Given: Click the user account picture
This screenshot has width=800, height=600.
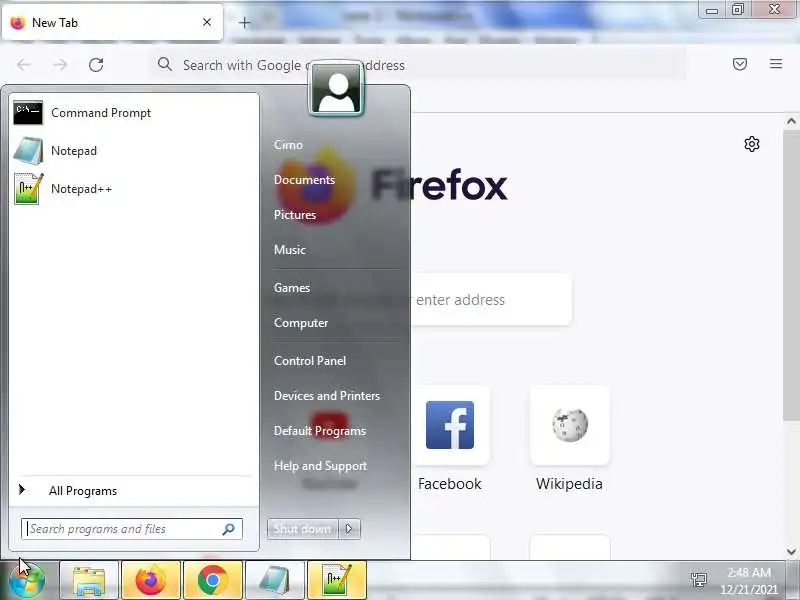Looking at the screenshot, I should tap(336, 89).
